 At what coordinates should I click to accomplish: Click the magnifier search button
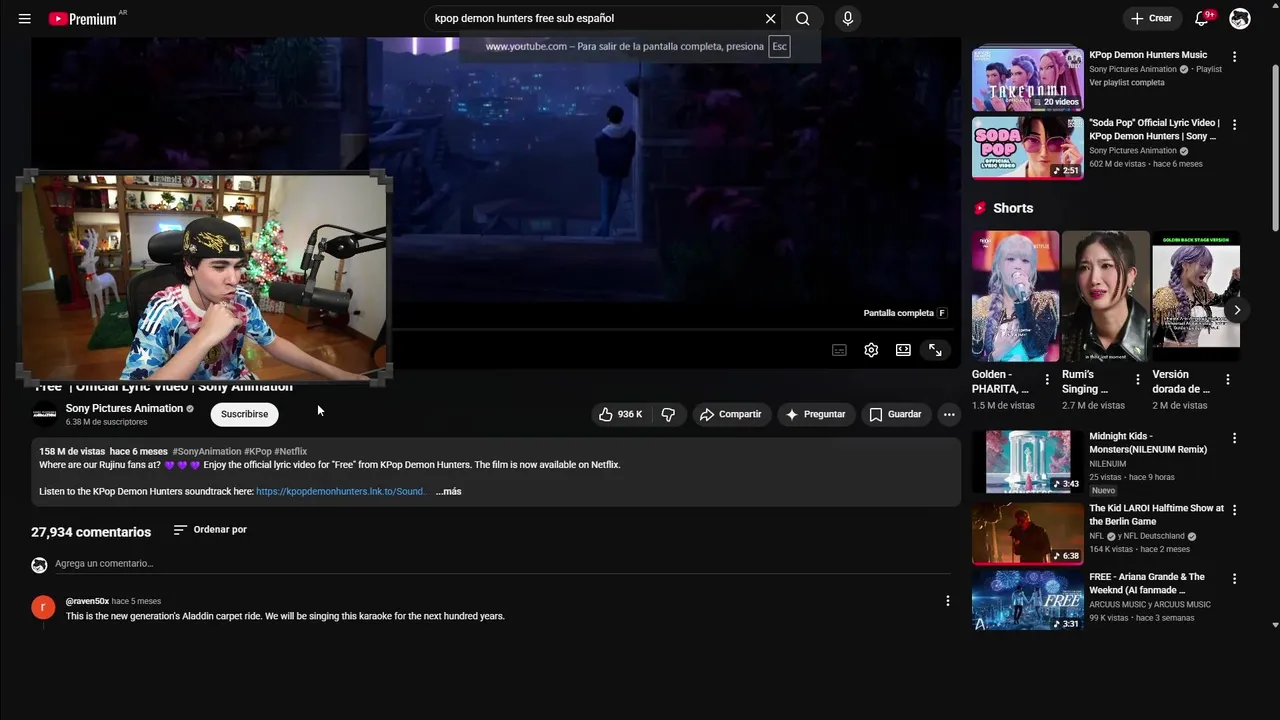(803, 19)
